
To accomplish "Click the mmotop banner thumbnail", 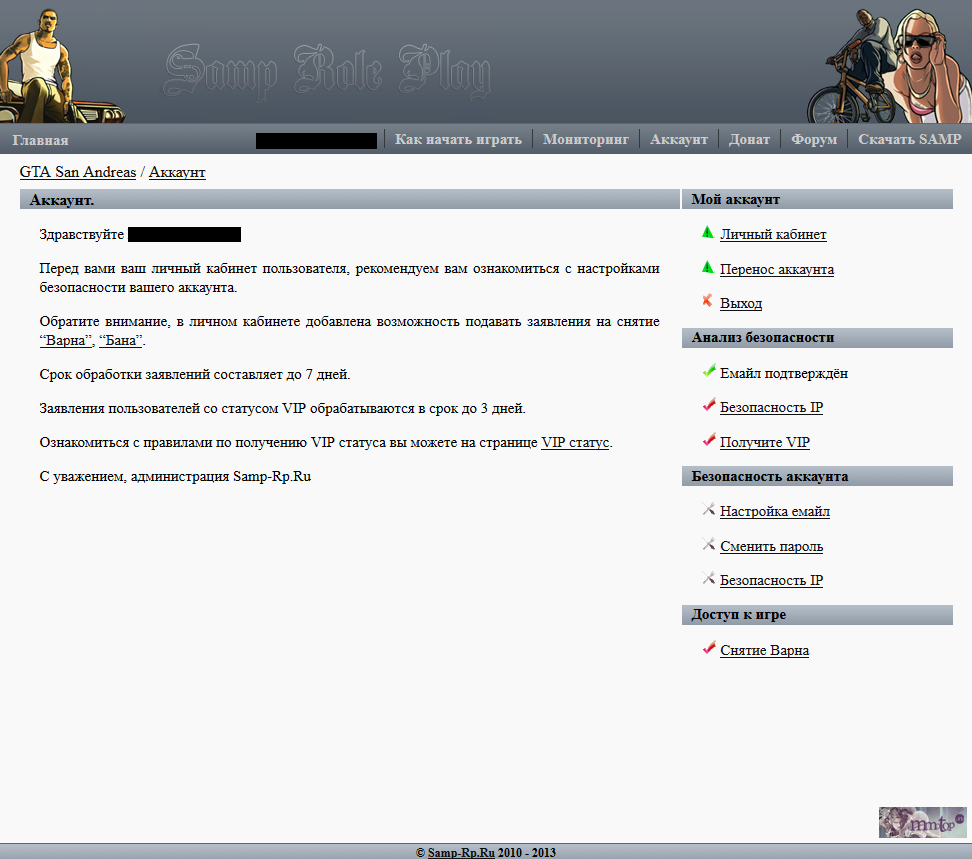I will (922, 822).
